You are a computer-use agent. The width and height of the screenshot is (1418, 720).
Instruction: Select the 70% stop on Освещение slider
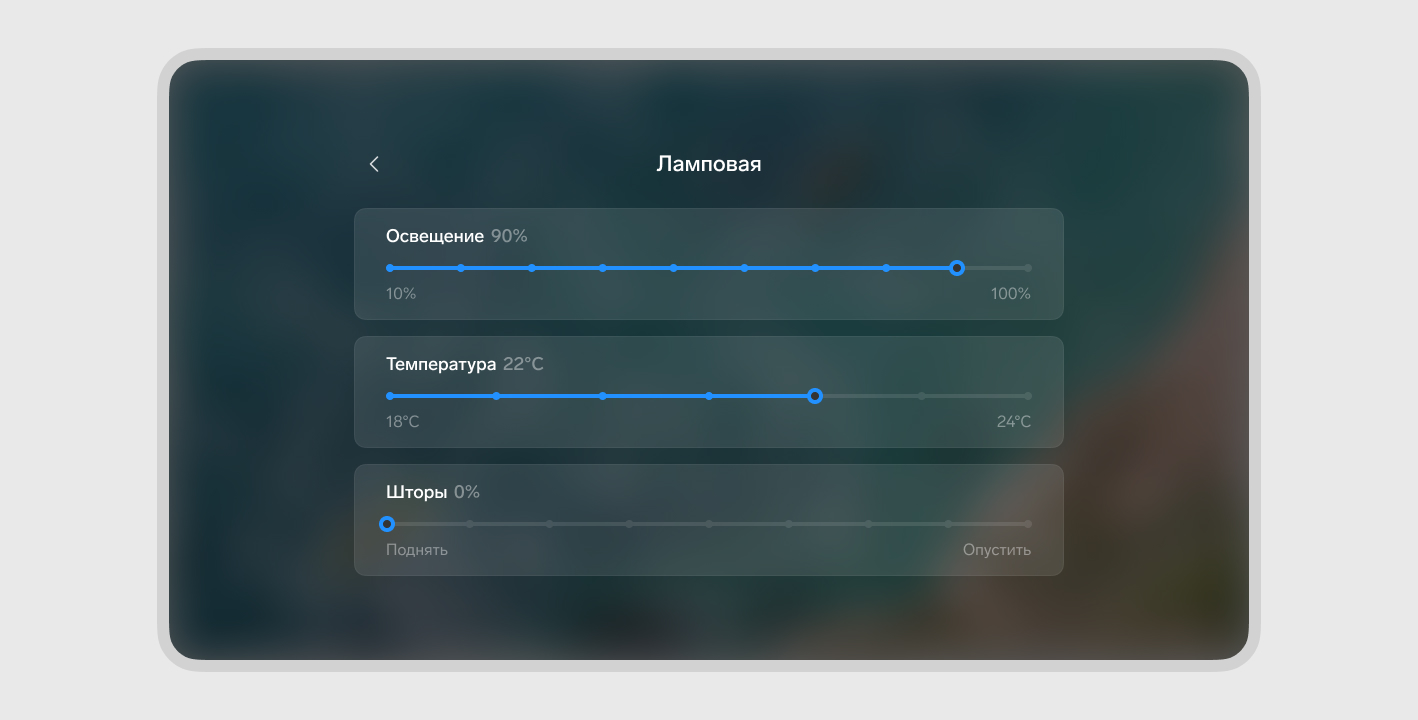click(x=815, y=268)
